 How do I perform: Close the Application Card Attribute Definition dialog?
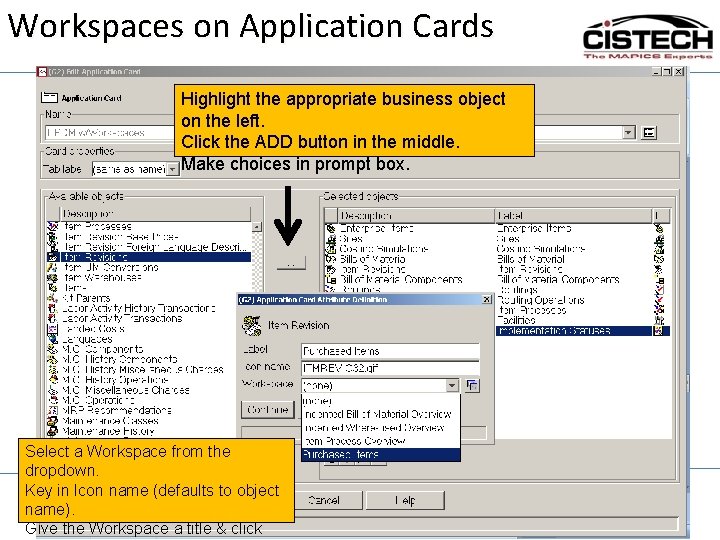click(x=486, y=299)
